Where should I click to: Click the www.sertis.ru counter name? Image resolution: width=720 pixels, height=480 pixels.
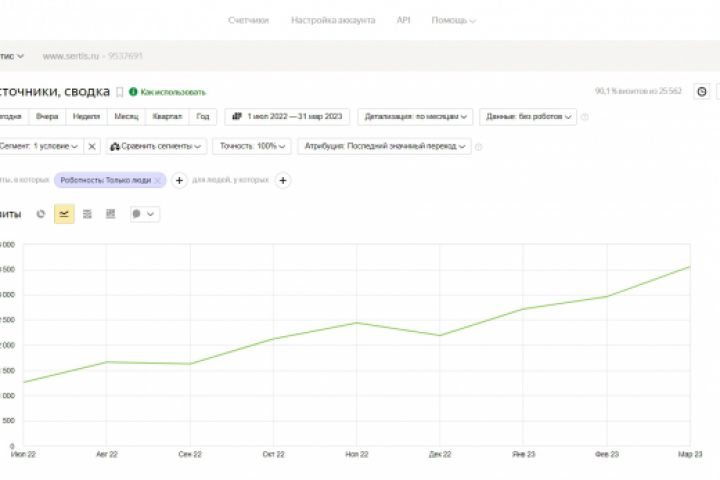(x=71, y=56)
